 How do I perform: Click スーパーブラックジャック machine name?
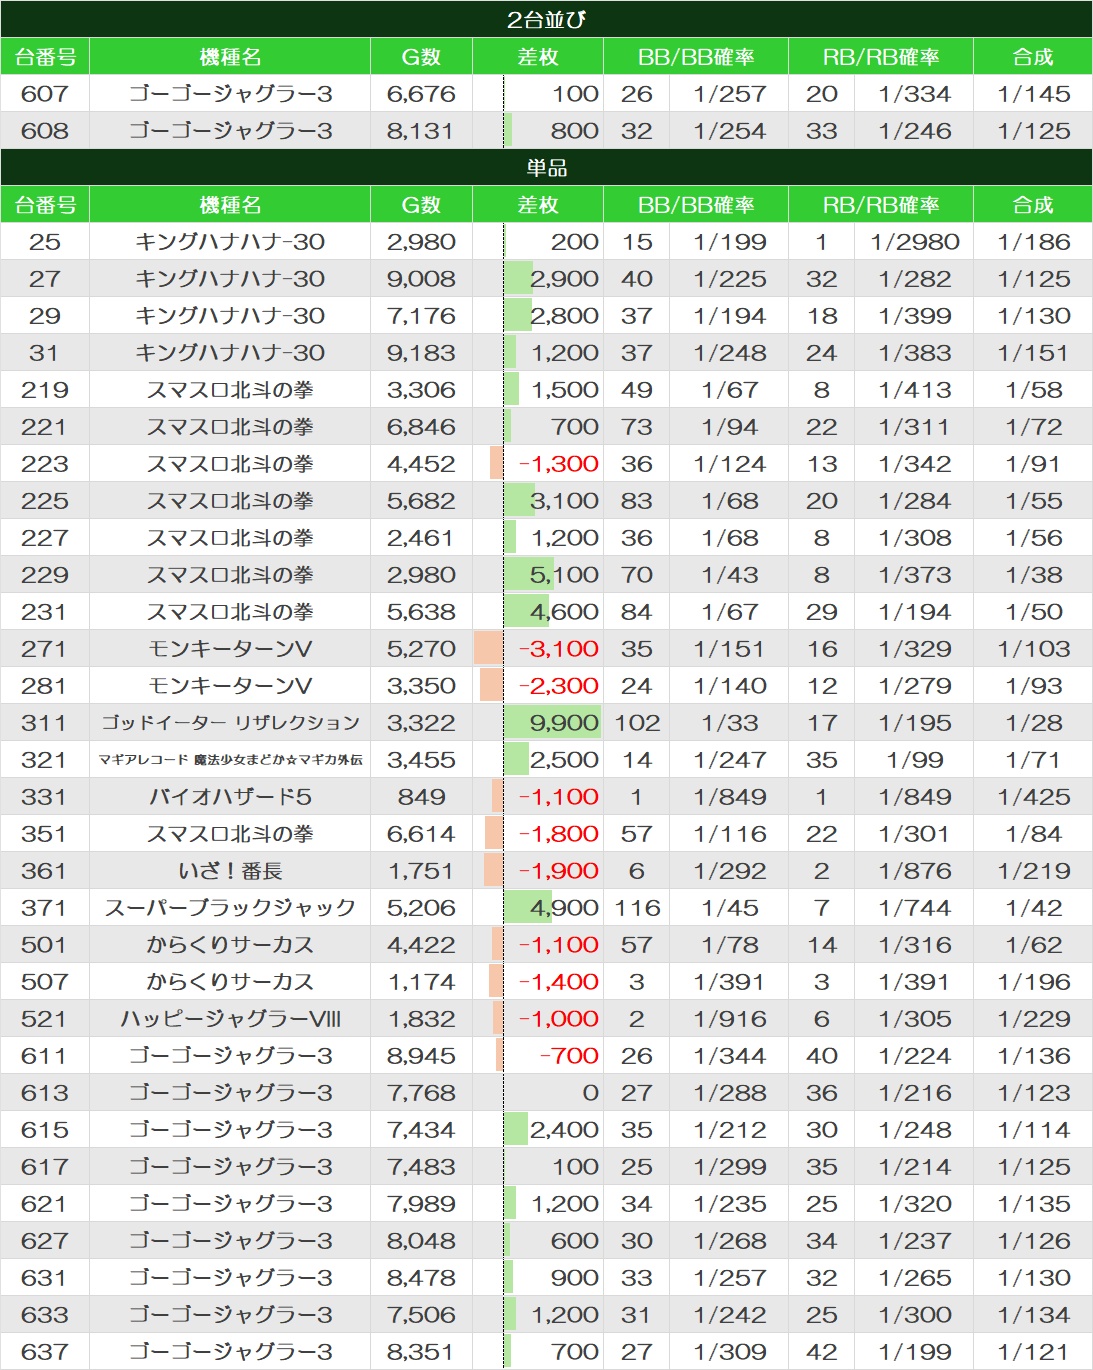[230, 908]
